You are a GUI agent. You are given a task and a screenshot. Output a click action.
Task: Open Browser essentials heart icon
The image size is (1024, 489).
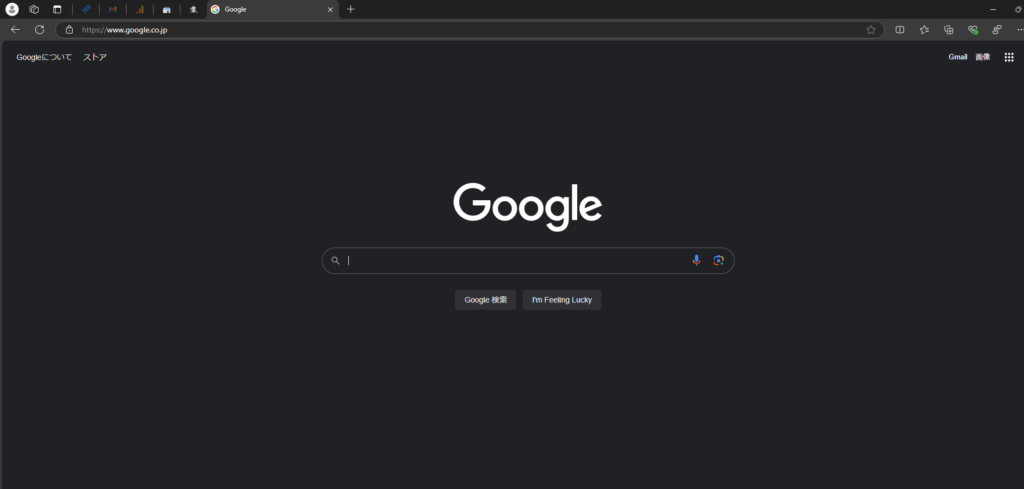972,30
